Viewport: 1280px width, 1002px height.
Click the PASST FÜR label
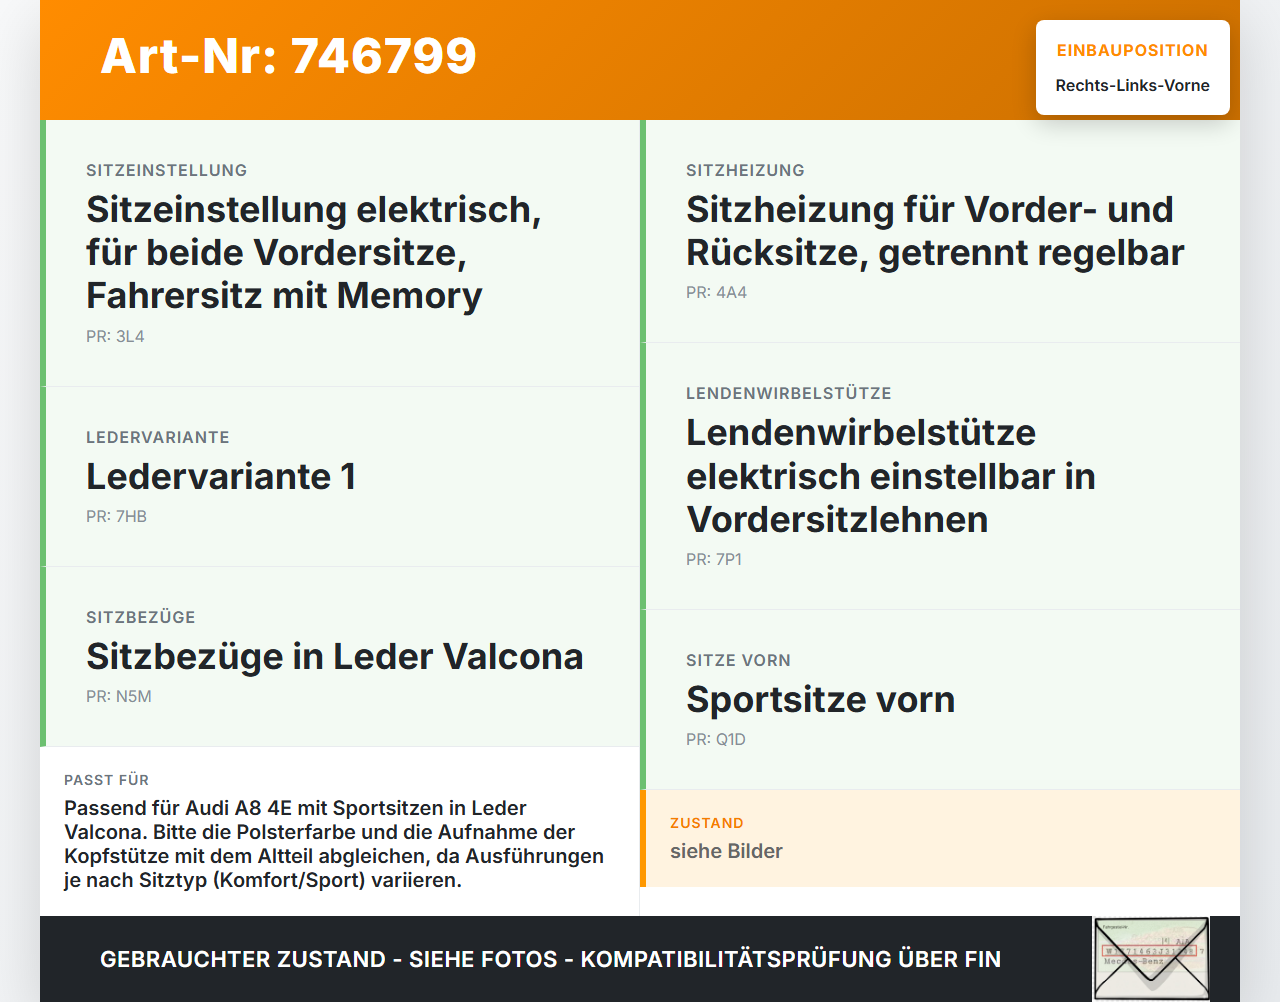tap(106, 780)
